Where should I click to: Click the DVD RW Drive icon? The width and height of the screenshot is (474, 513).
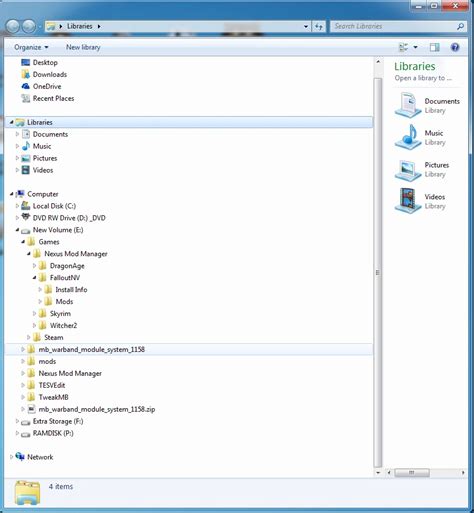[26, 217]
